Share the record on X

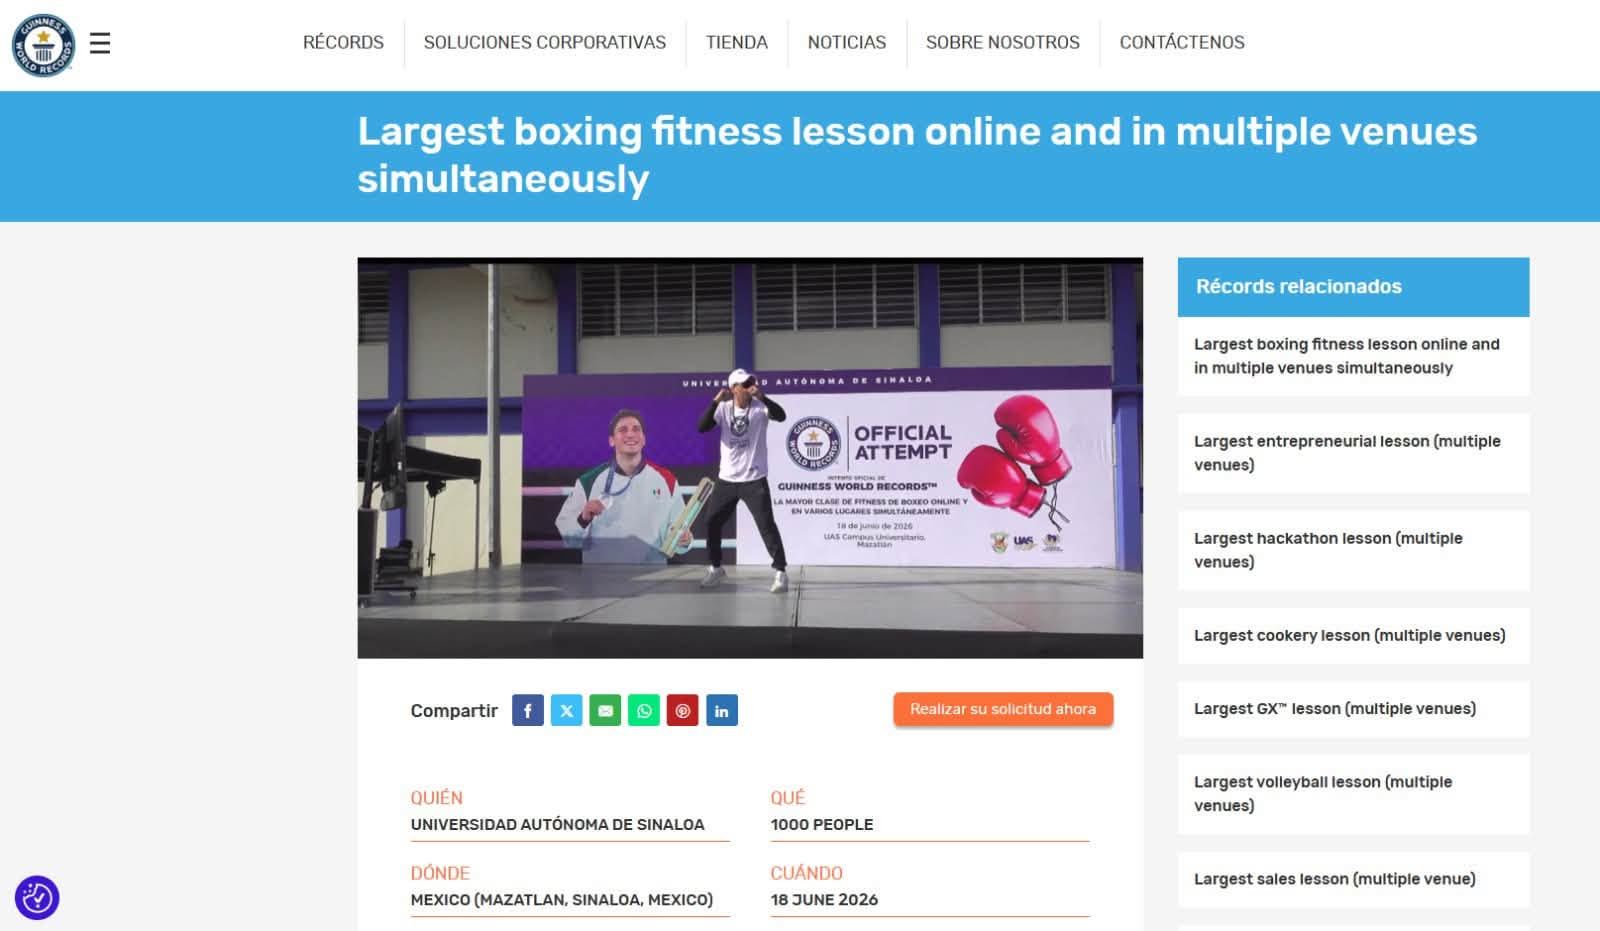566,710
